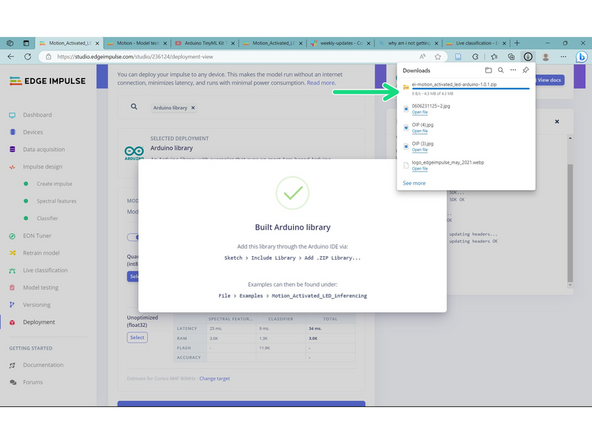Switch to the Live classification tab
This screenshot has height=444, width=592.
pyautogui.click(x=476, y=43)
